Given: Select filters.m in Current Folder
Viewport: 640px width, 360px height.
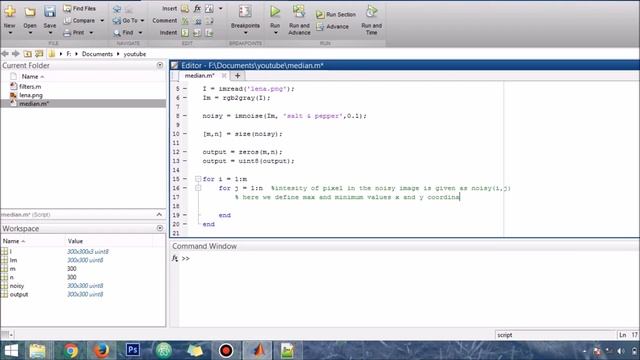Looking at the screenshot, I should [30, 87].
